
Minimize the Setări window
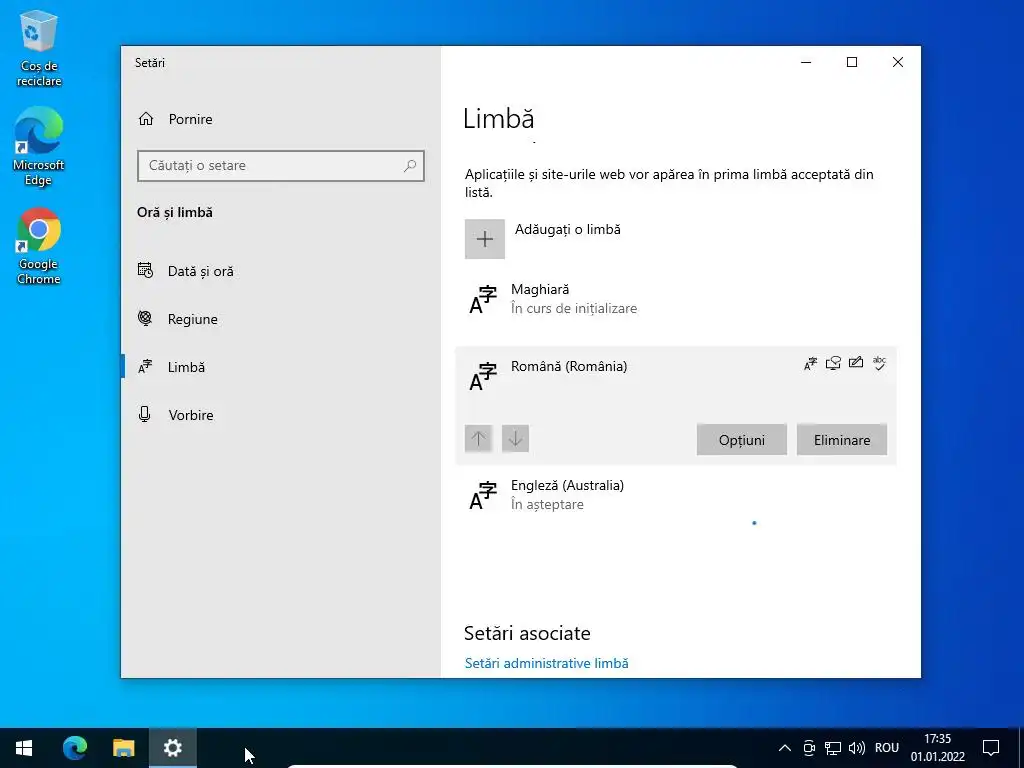coord(806,62)
